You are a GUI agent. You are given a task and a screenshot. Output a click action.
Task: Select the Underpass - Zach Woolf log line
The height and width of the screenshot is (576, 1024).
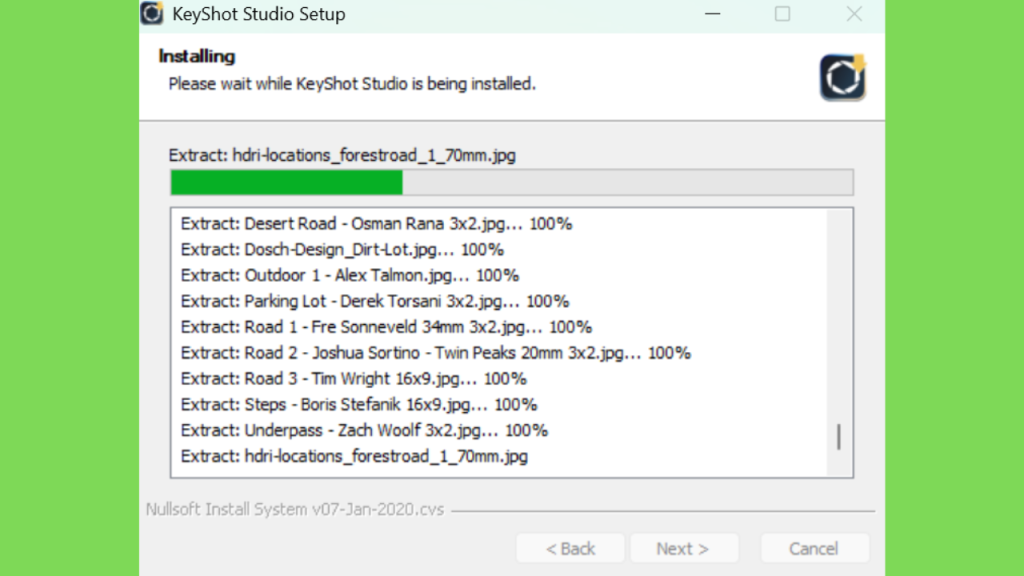point(364,431)
